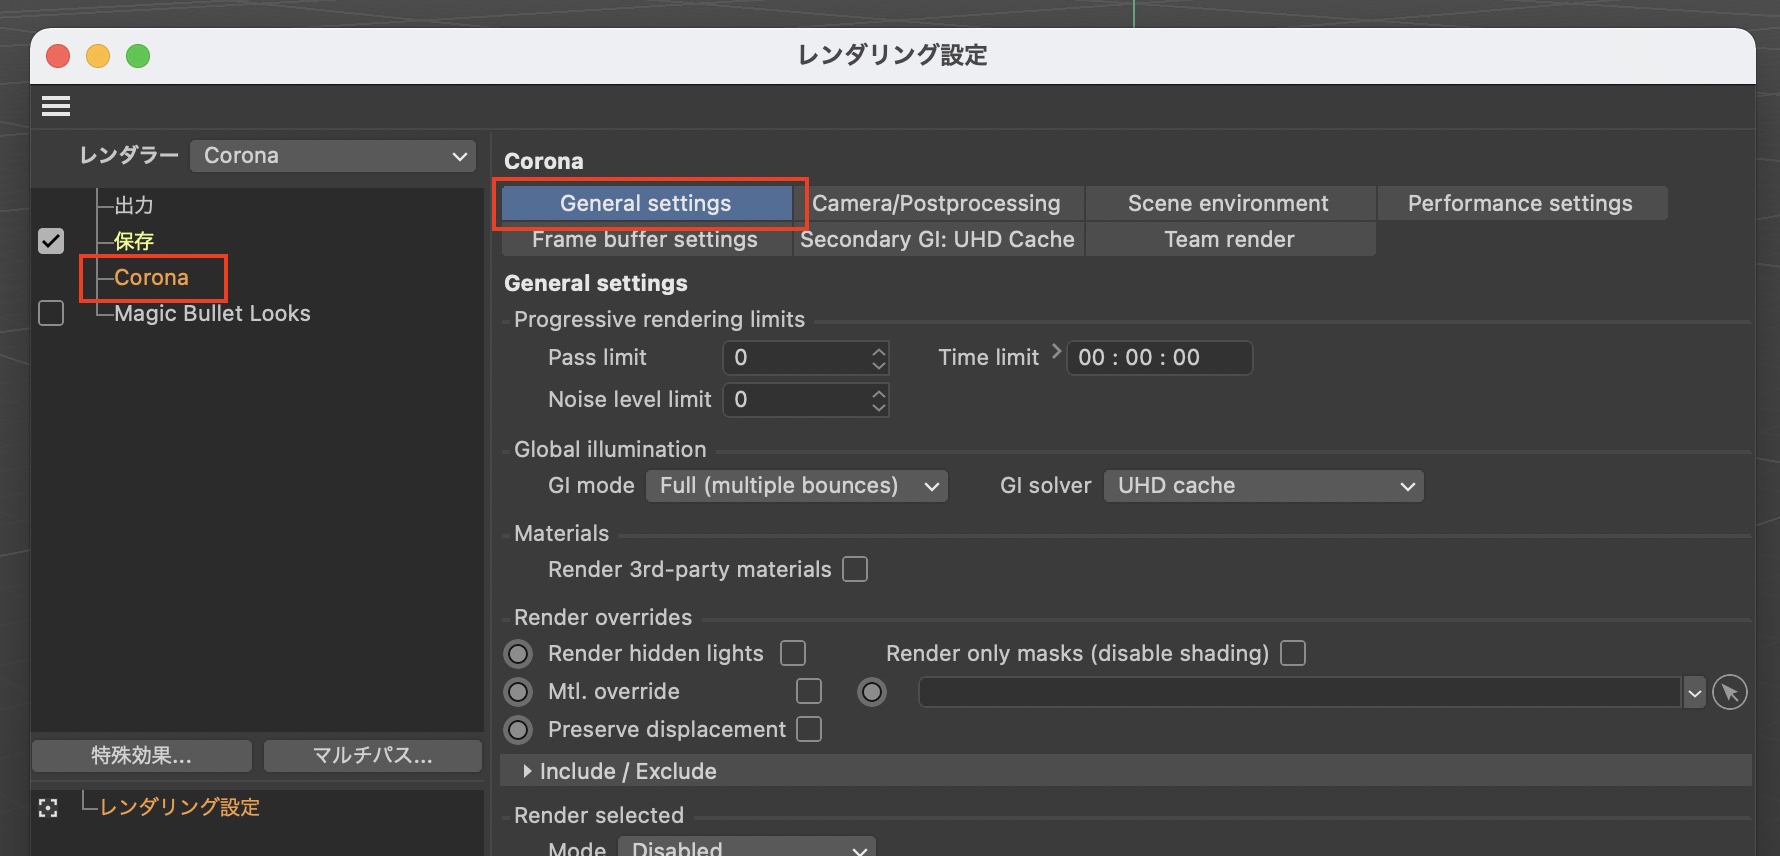The height and width of the screenshot is (856, 1780).
Task: Click the Pass limit stepper arrows
Action: (878, 358)
